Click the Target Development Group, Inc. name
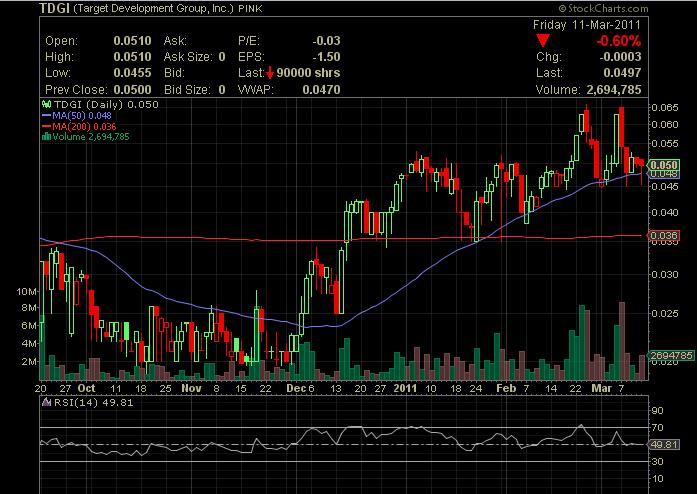The height and width of the screenshot is (494, 697). click(153, 8)
